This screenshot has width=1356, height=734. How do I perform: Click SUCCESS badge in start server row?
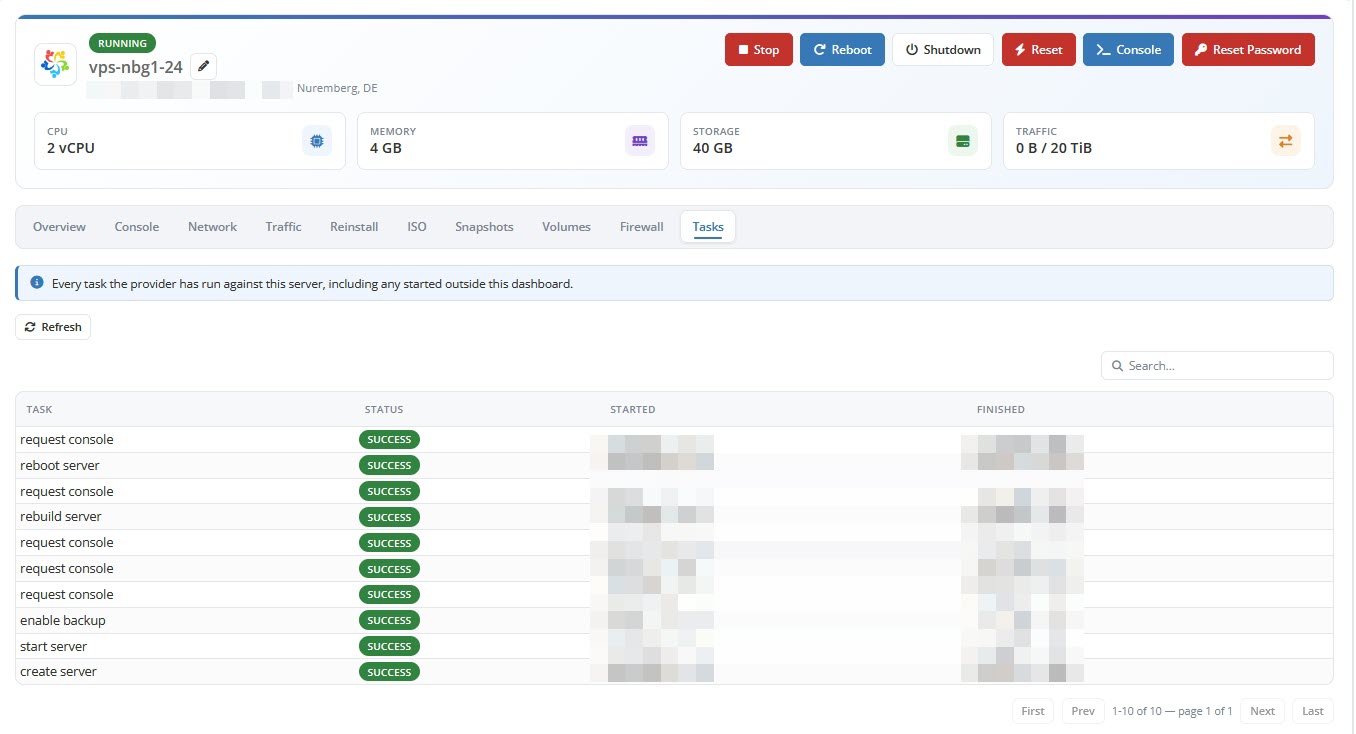(389, 647)
